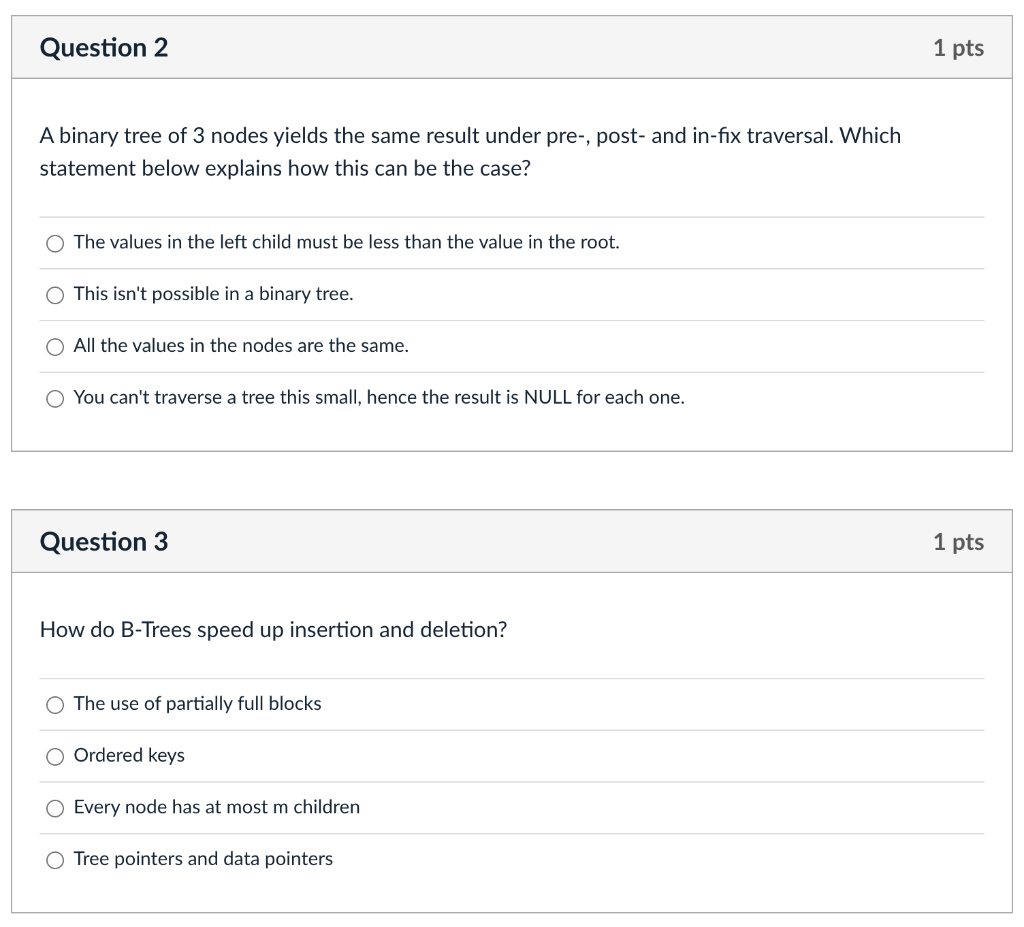The height and width of the screenshot is (927, 1024).
Task: Select radio button for 'less than the value in the root'
Action: (56, 243)
